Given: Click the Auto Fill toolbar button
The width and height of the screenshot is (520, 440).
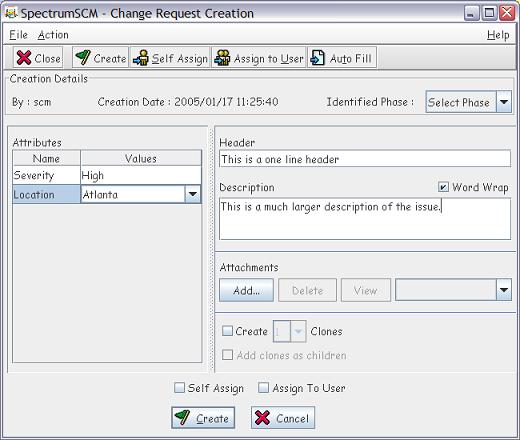Looking at the screenshot, I should (342, 58).
